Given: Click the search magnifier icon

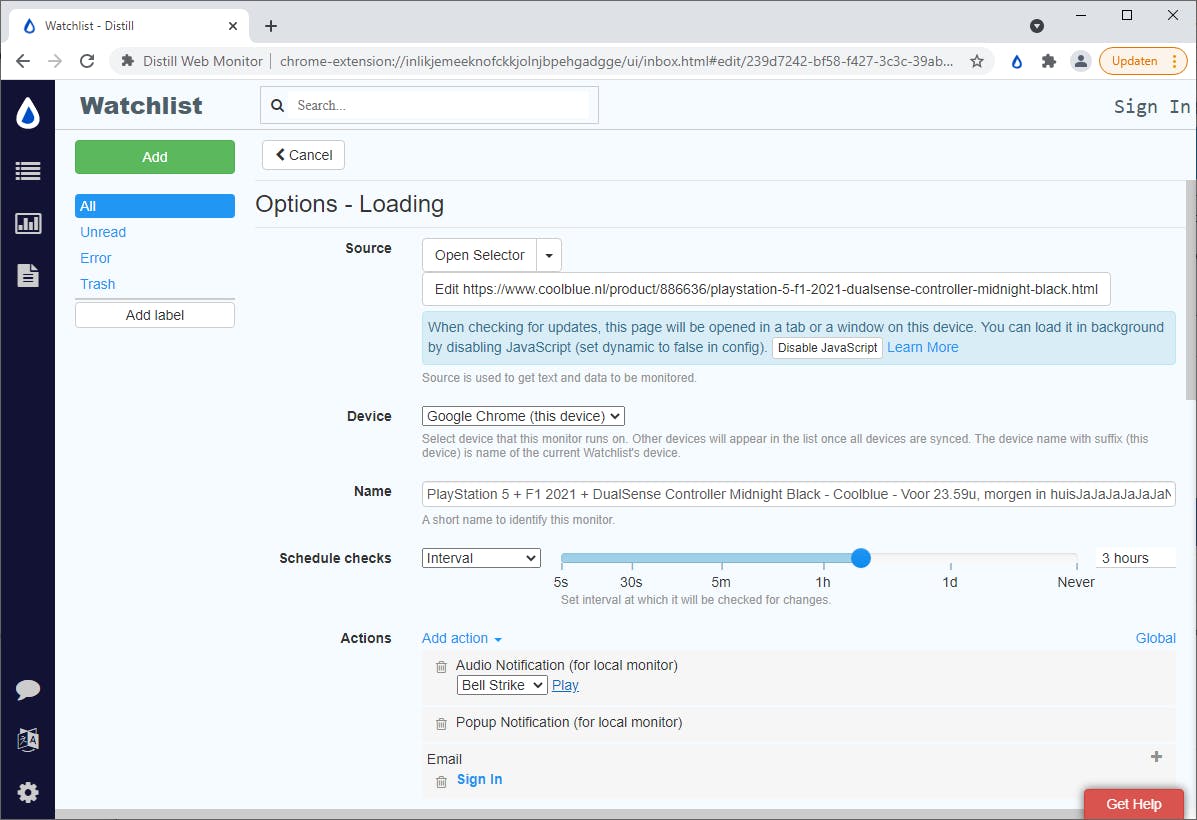Looking at the screenshot, I should (x=278, y=105).
